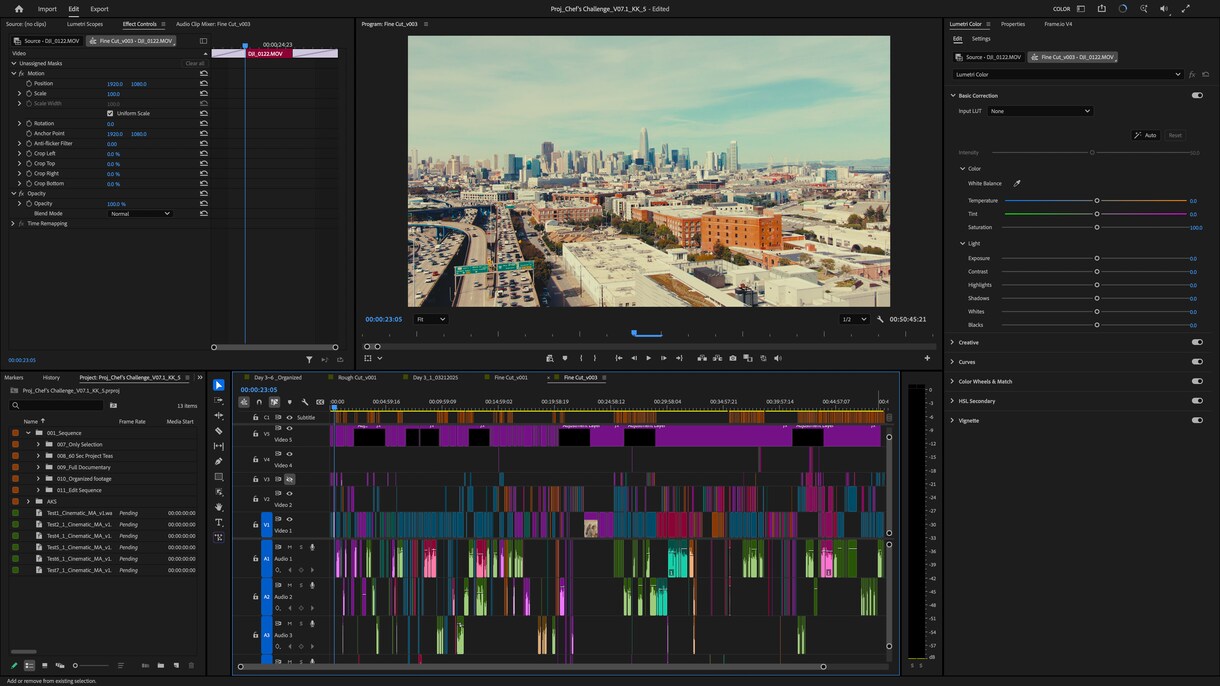Click the Export Frame camera icon
This screenshot has width=1220, height=686.
pos(733,358)
